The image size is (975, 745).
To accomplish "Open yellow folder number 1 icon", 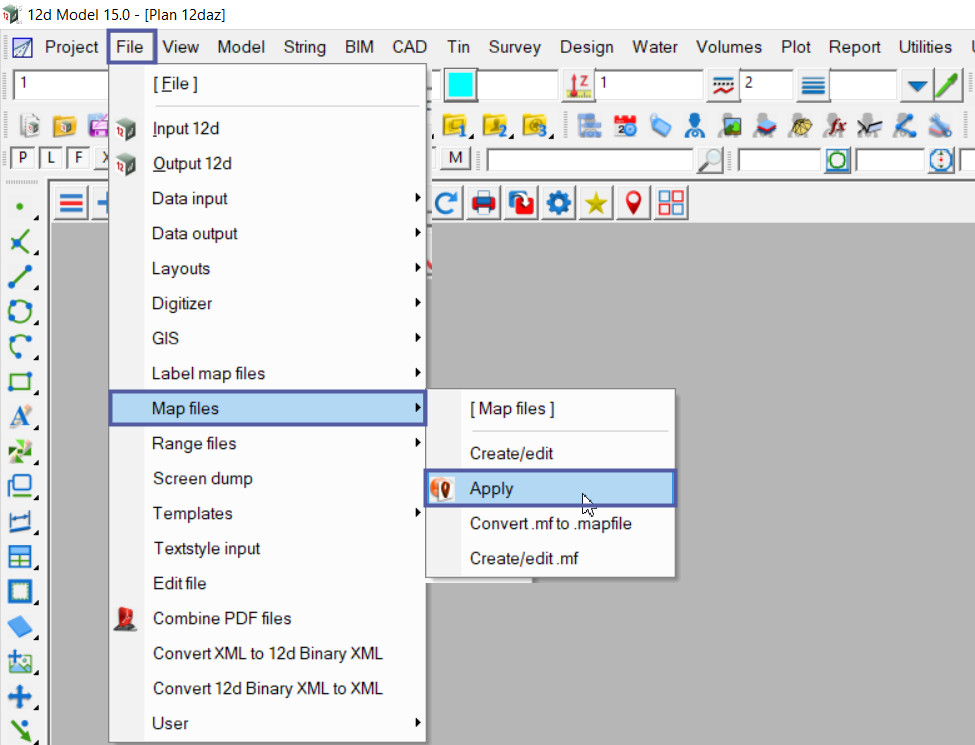I will (x=456, y=126).
